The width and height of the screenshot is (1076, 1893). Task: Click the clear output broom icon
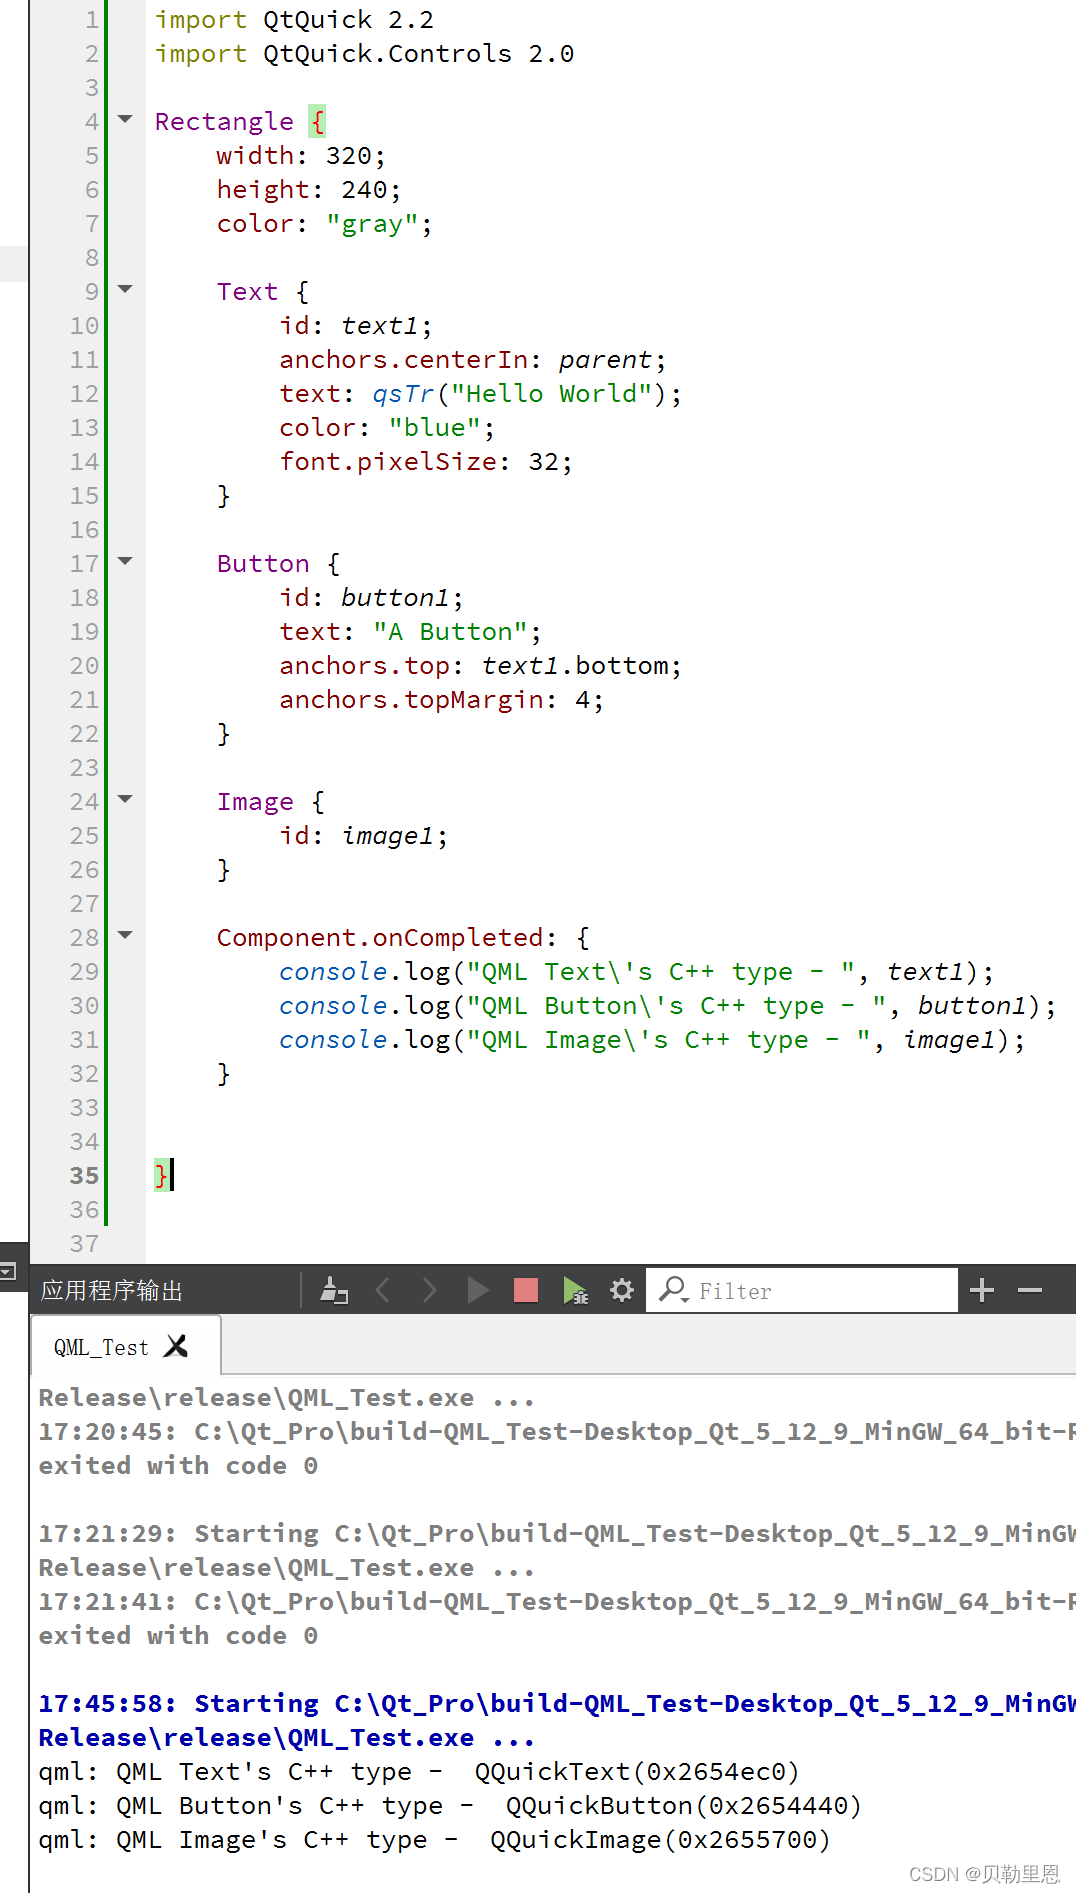[334, 1291]
